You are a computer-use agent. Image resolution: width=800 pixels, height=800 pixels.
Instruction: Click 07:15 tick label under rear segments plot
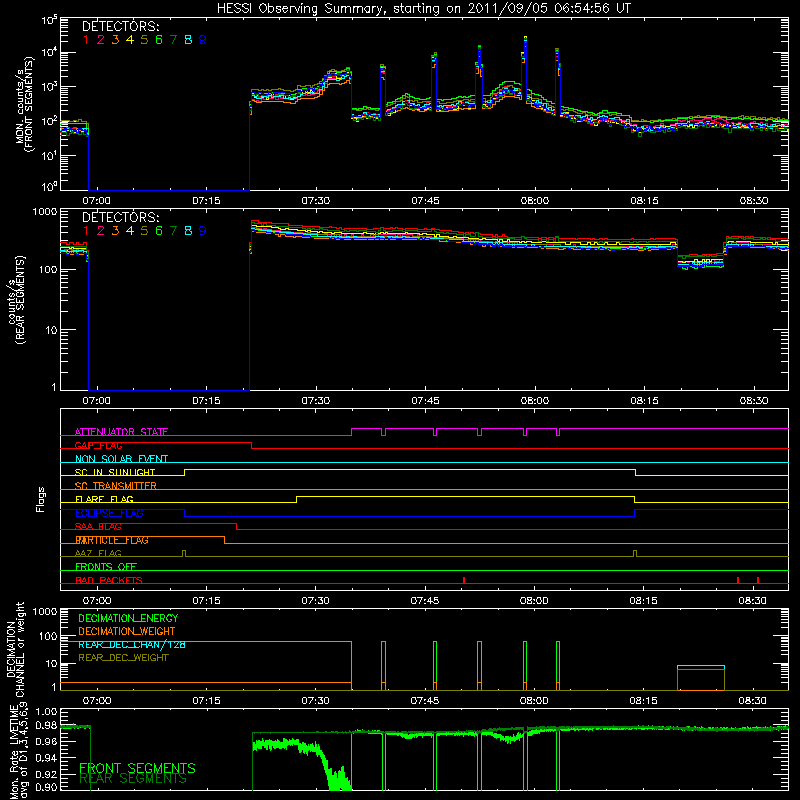[206, 401]
